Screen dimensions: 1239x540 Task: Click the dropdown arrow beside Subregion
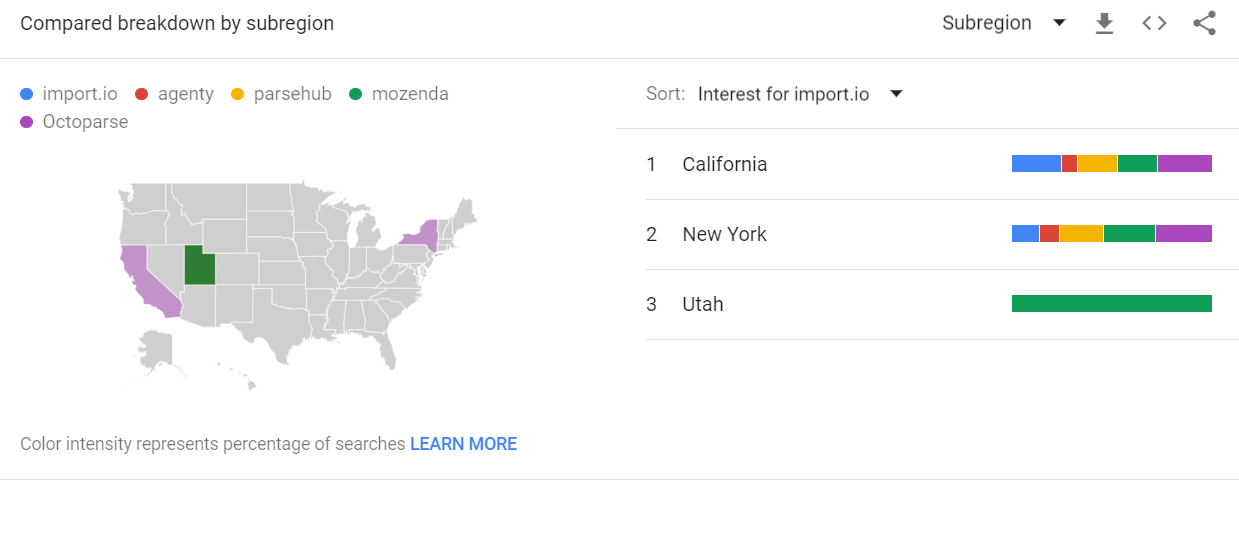pos(1059,23)
